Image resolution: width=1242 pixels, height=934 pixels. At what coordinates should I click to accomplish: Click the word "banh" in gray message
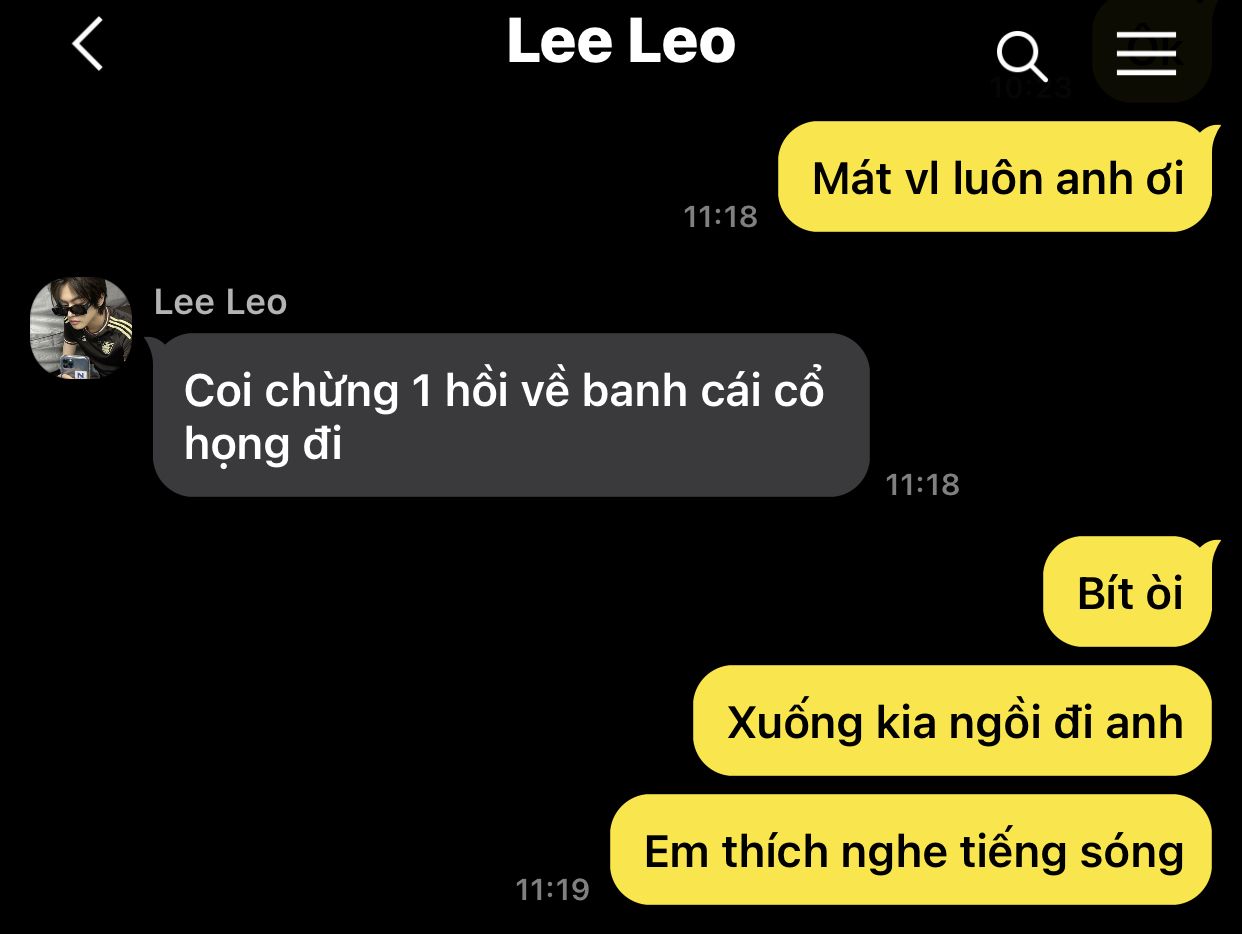[636, 390]
